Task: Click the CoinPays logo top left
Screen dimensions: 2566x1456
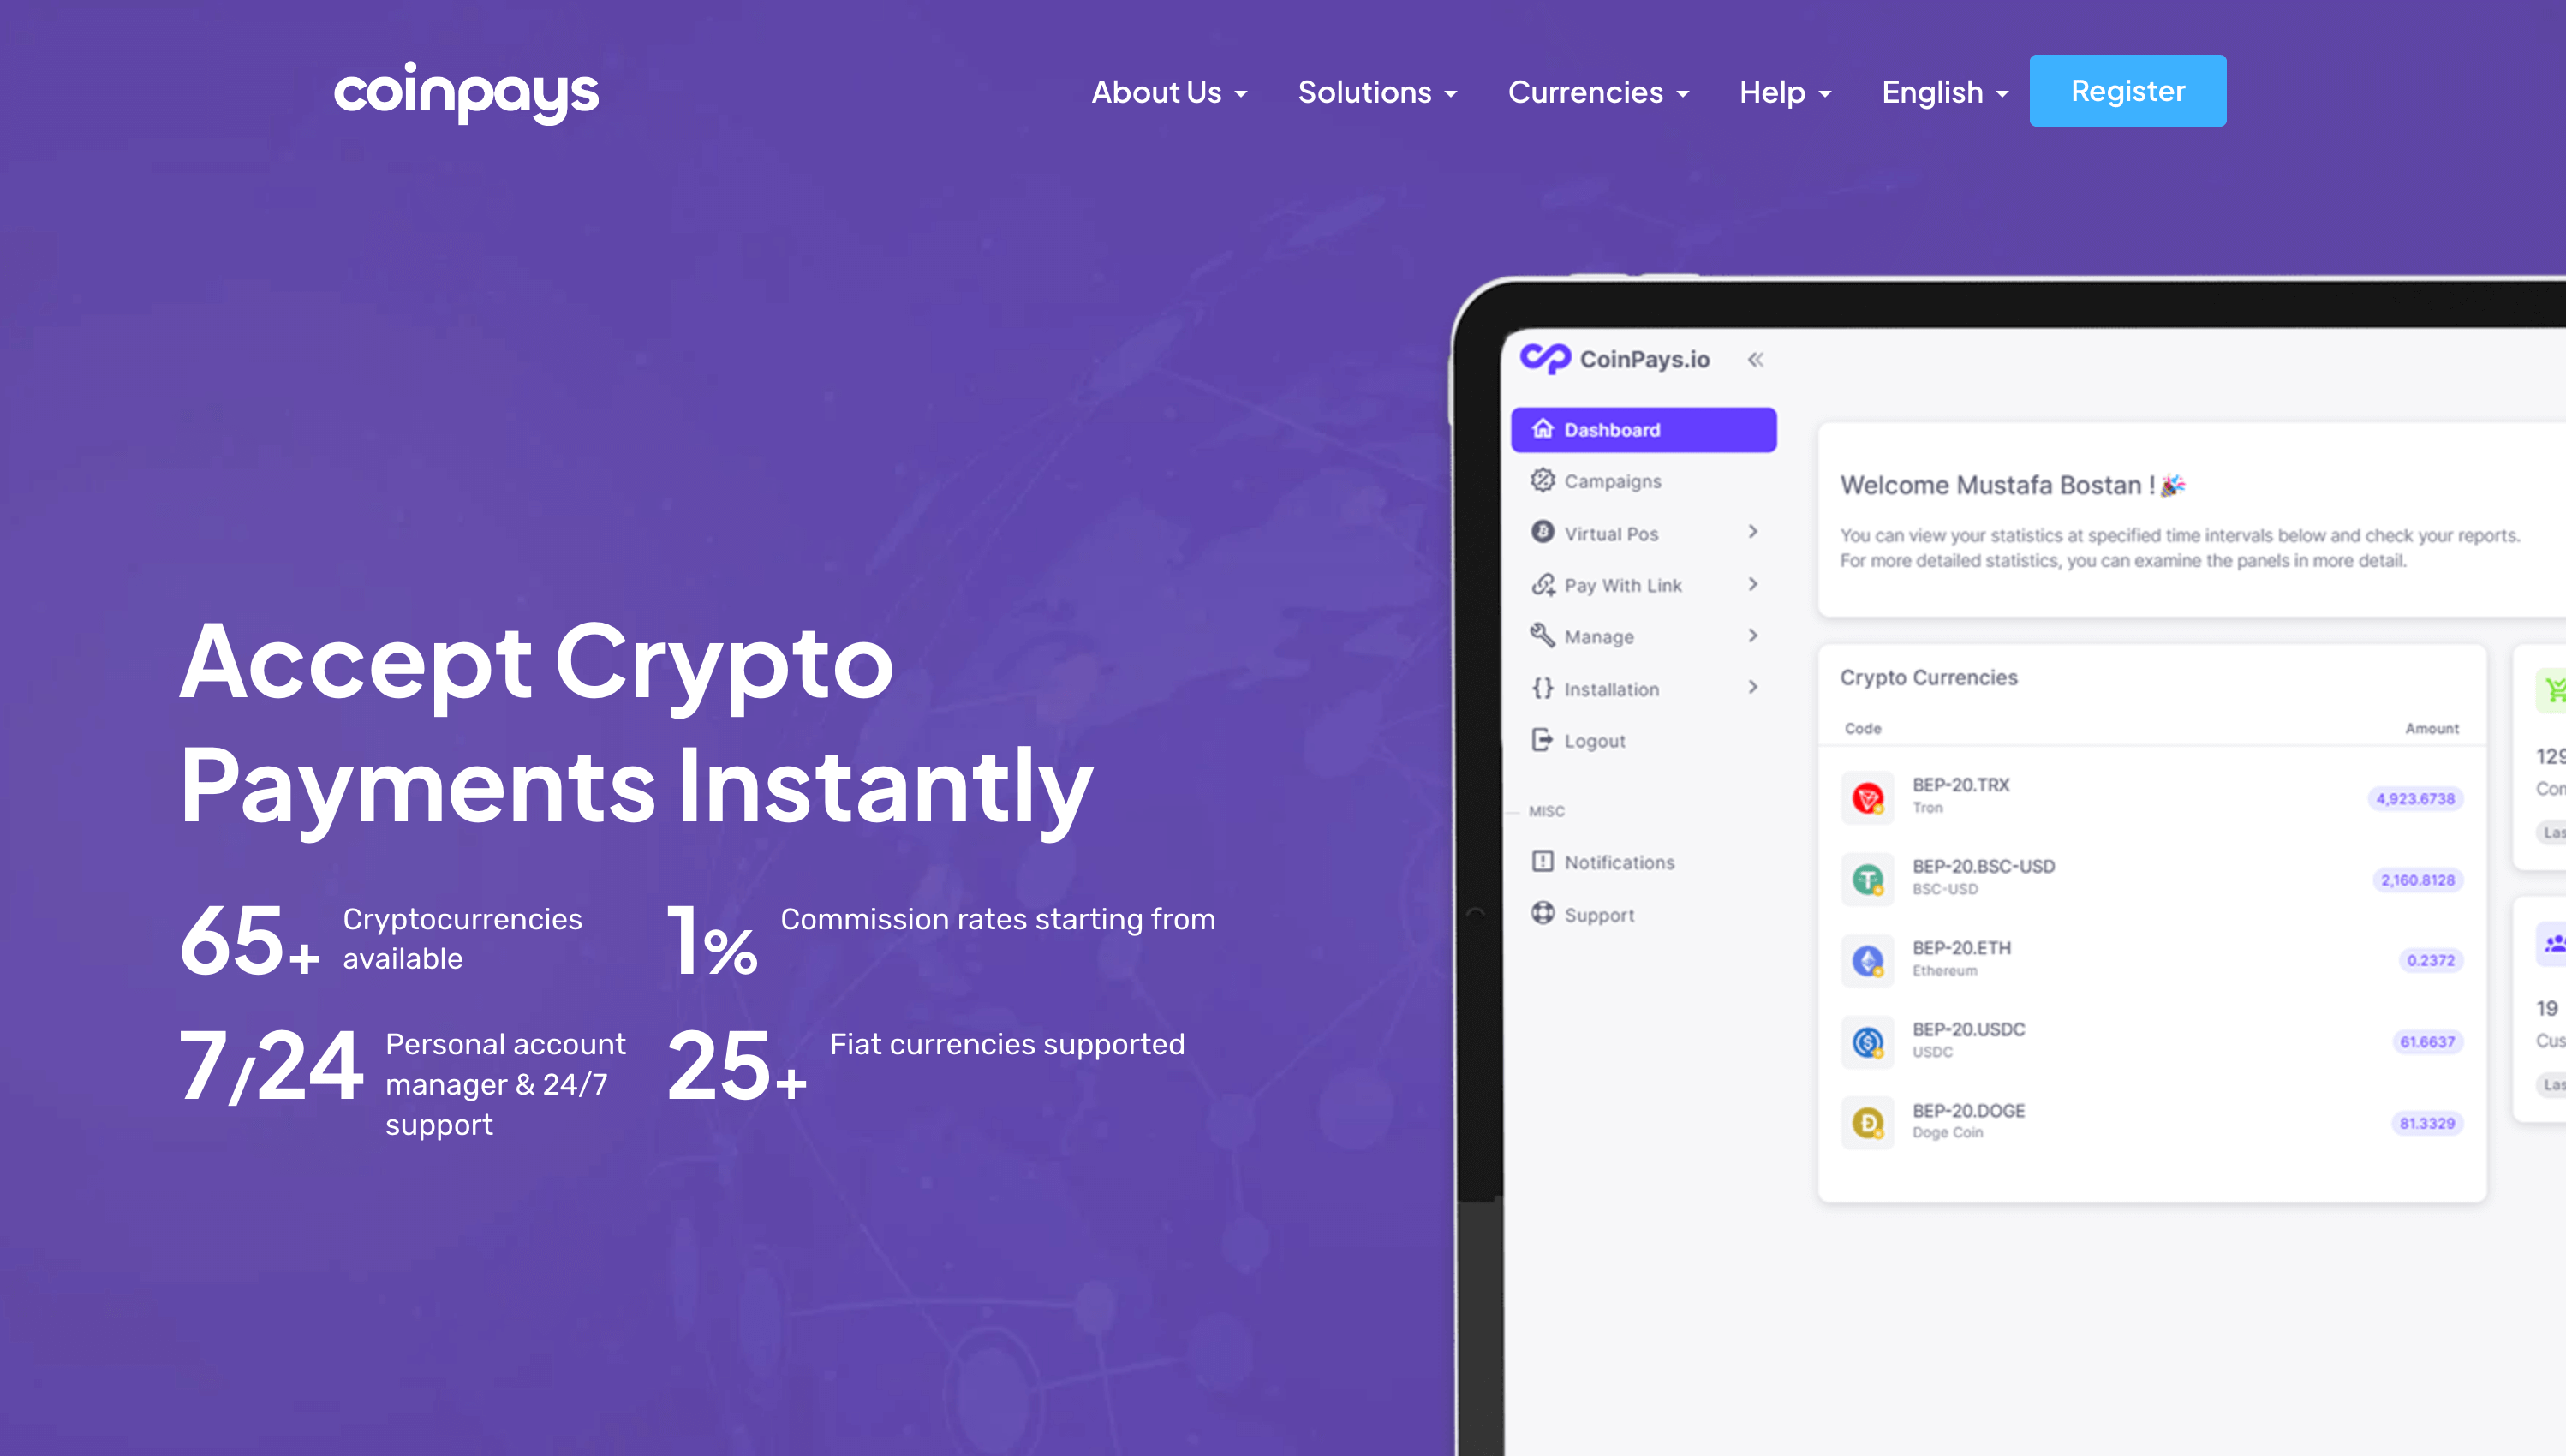Action: pos(463,92)
